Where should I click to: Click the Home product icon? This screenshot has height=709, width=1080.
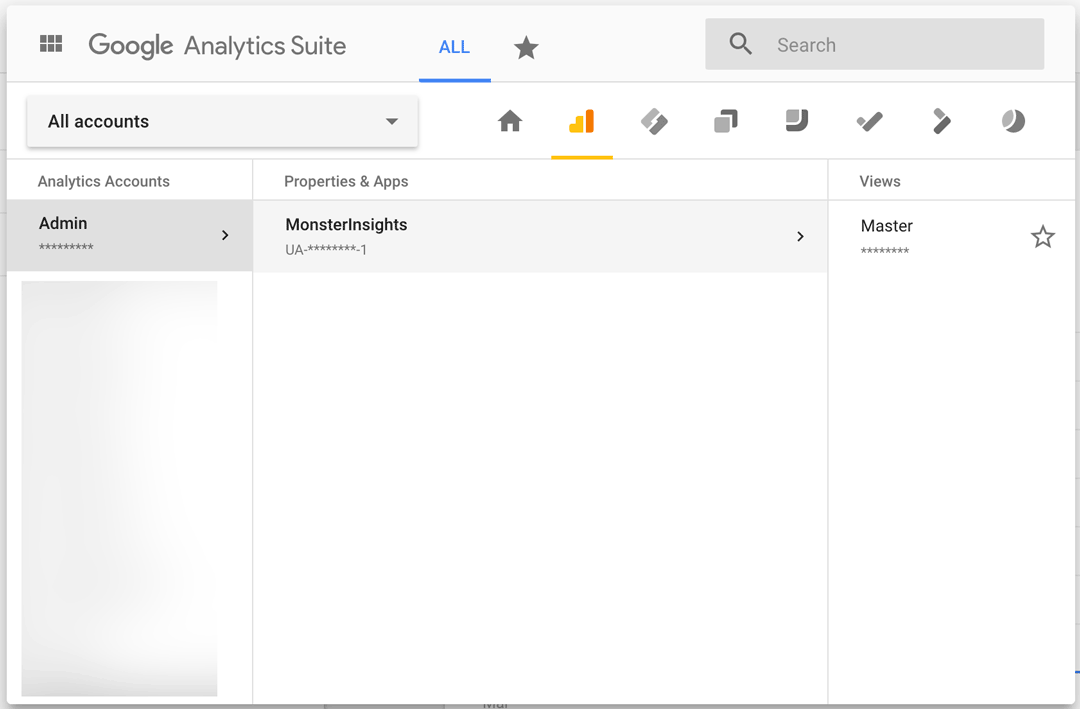[510, 122]
